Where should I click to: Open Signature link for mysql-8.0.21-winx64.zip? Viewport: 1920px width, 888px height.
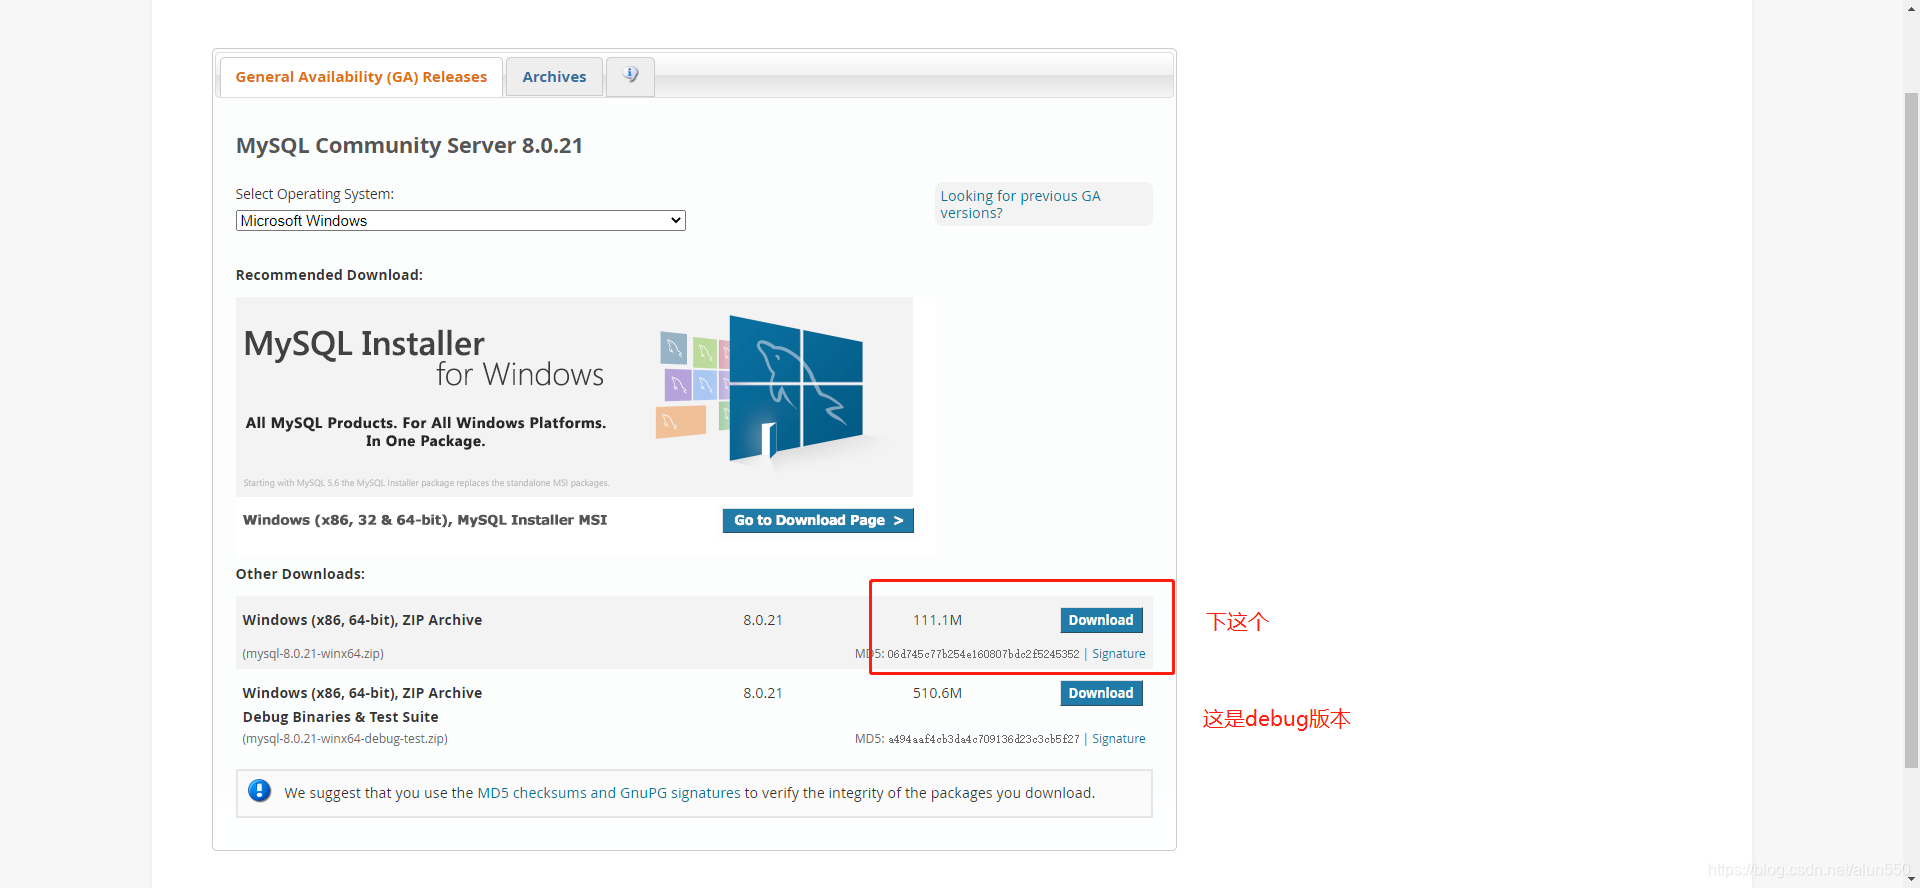coord(1118,654)
